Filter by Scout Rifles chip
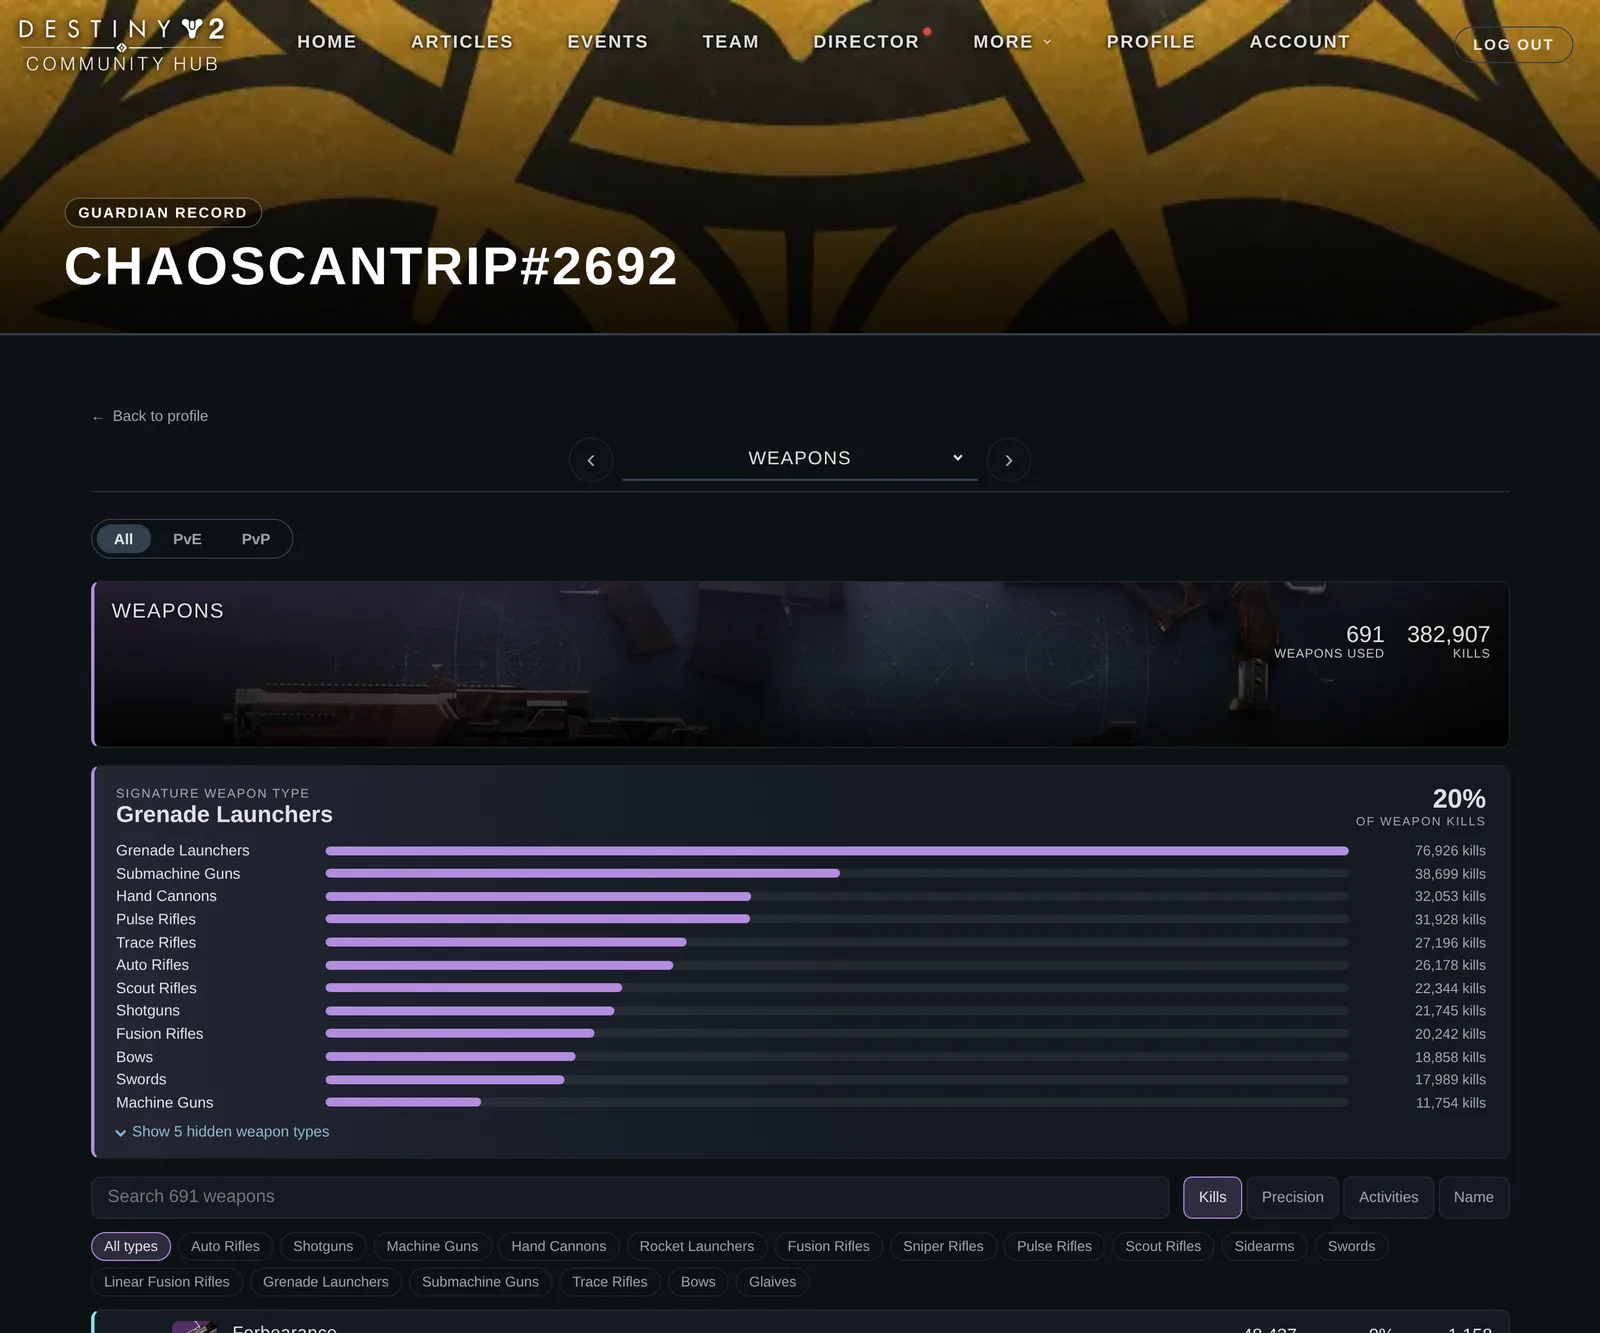Screen dimensions: 1600x1333 [1163, 1246]
